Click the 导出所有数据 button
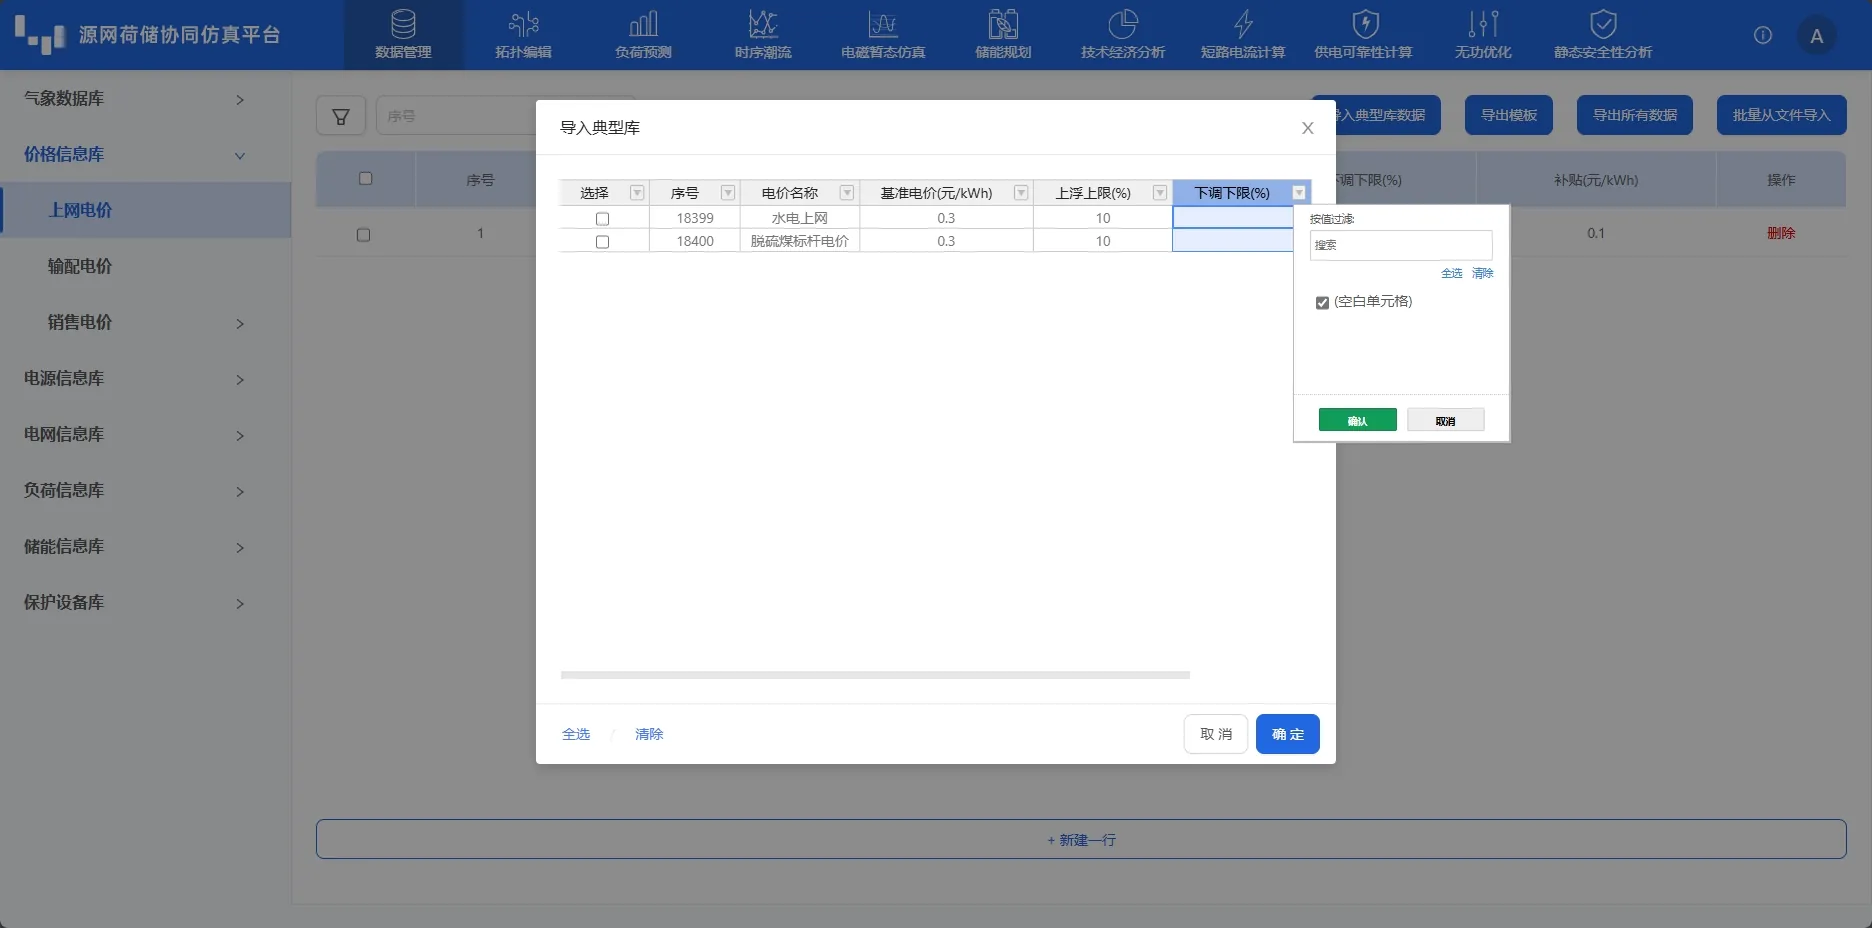Image resolution: width=1872 pixels, height=928 pixels. click(1634, 115)
